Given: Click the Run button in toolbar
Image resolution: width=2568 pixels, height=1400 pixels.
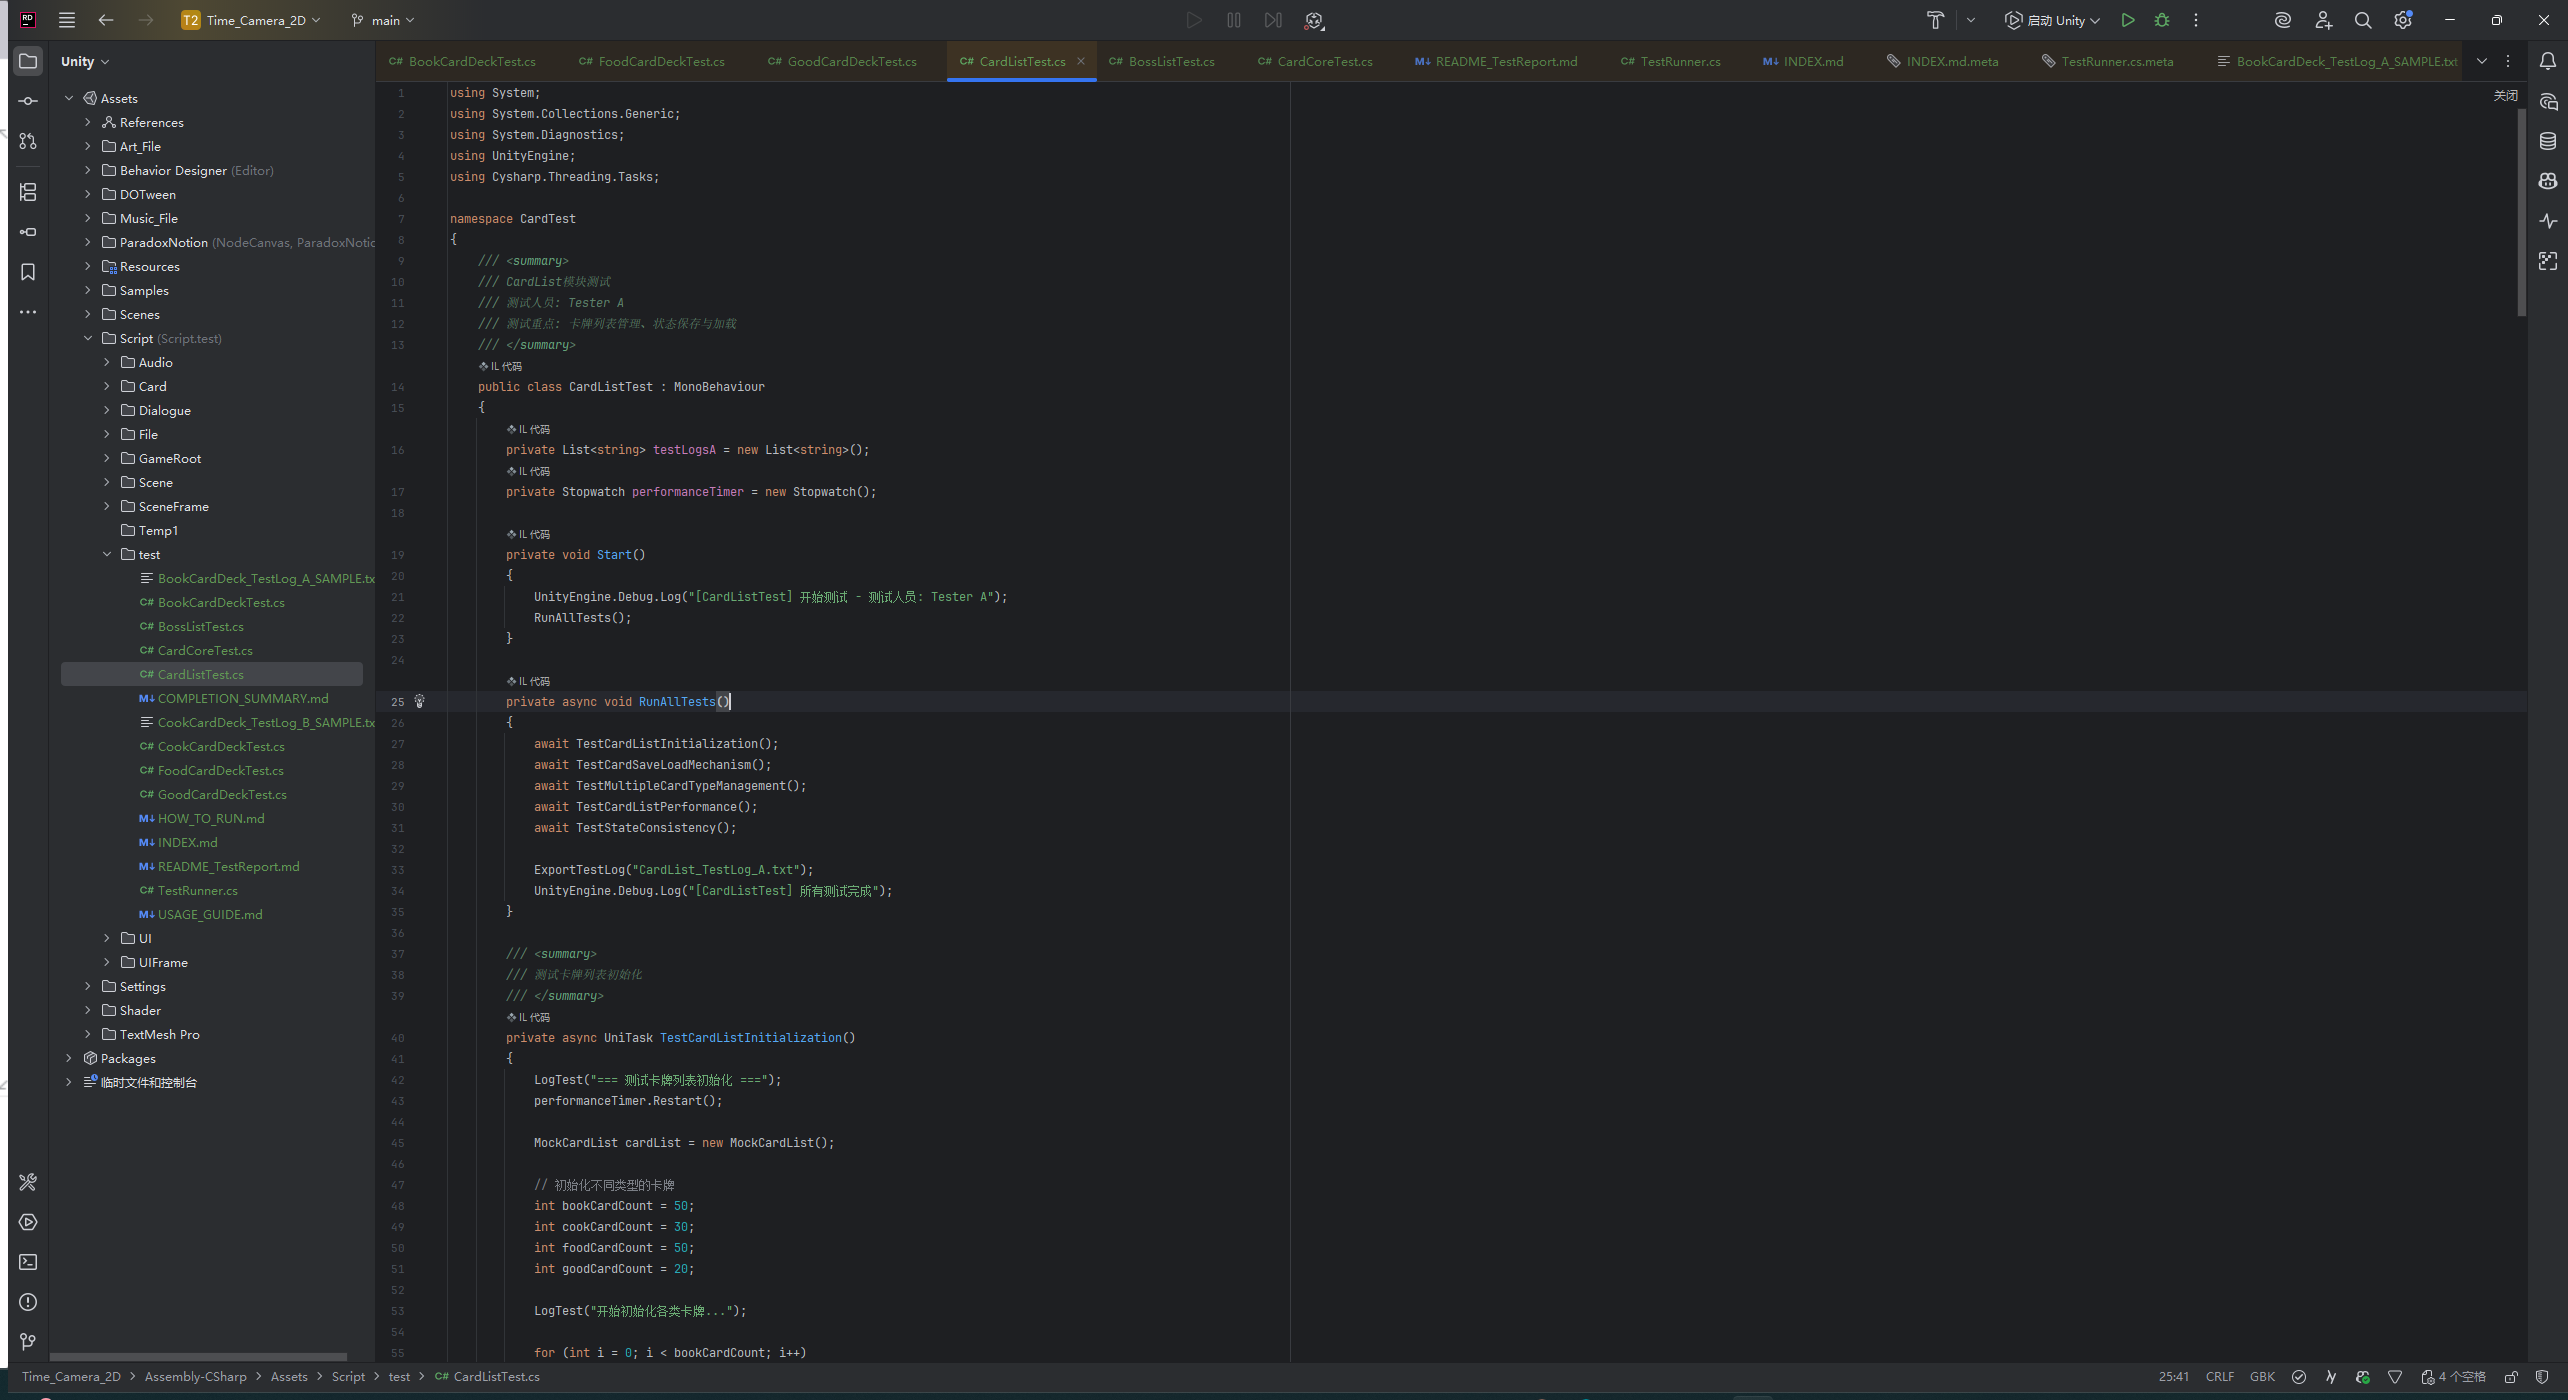Looking at the screenshot, I should click(x=2128, y=20).
